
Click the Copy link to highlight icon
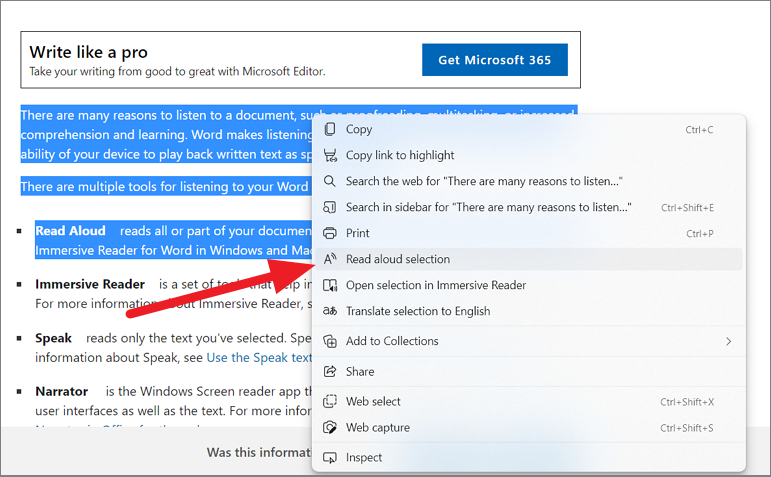coord(330,155)
